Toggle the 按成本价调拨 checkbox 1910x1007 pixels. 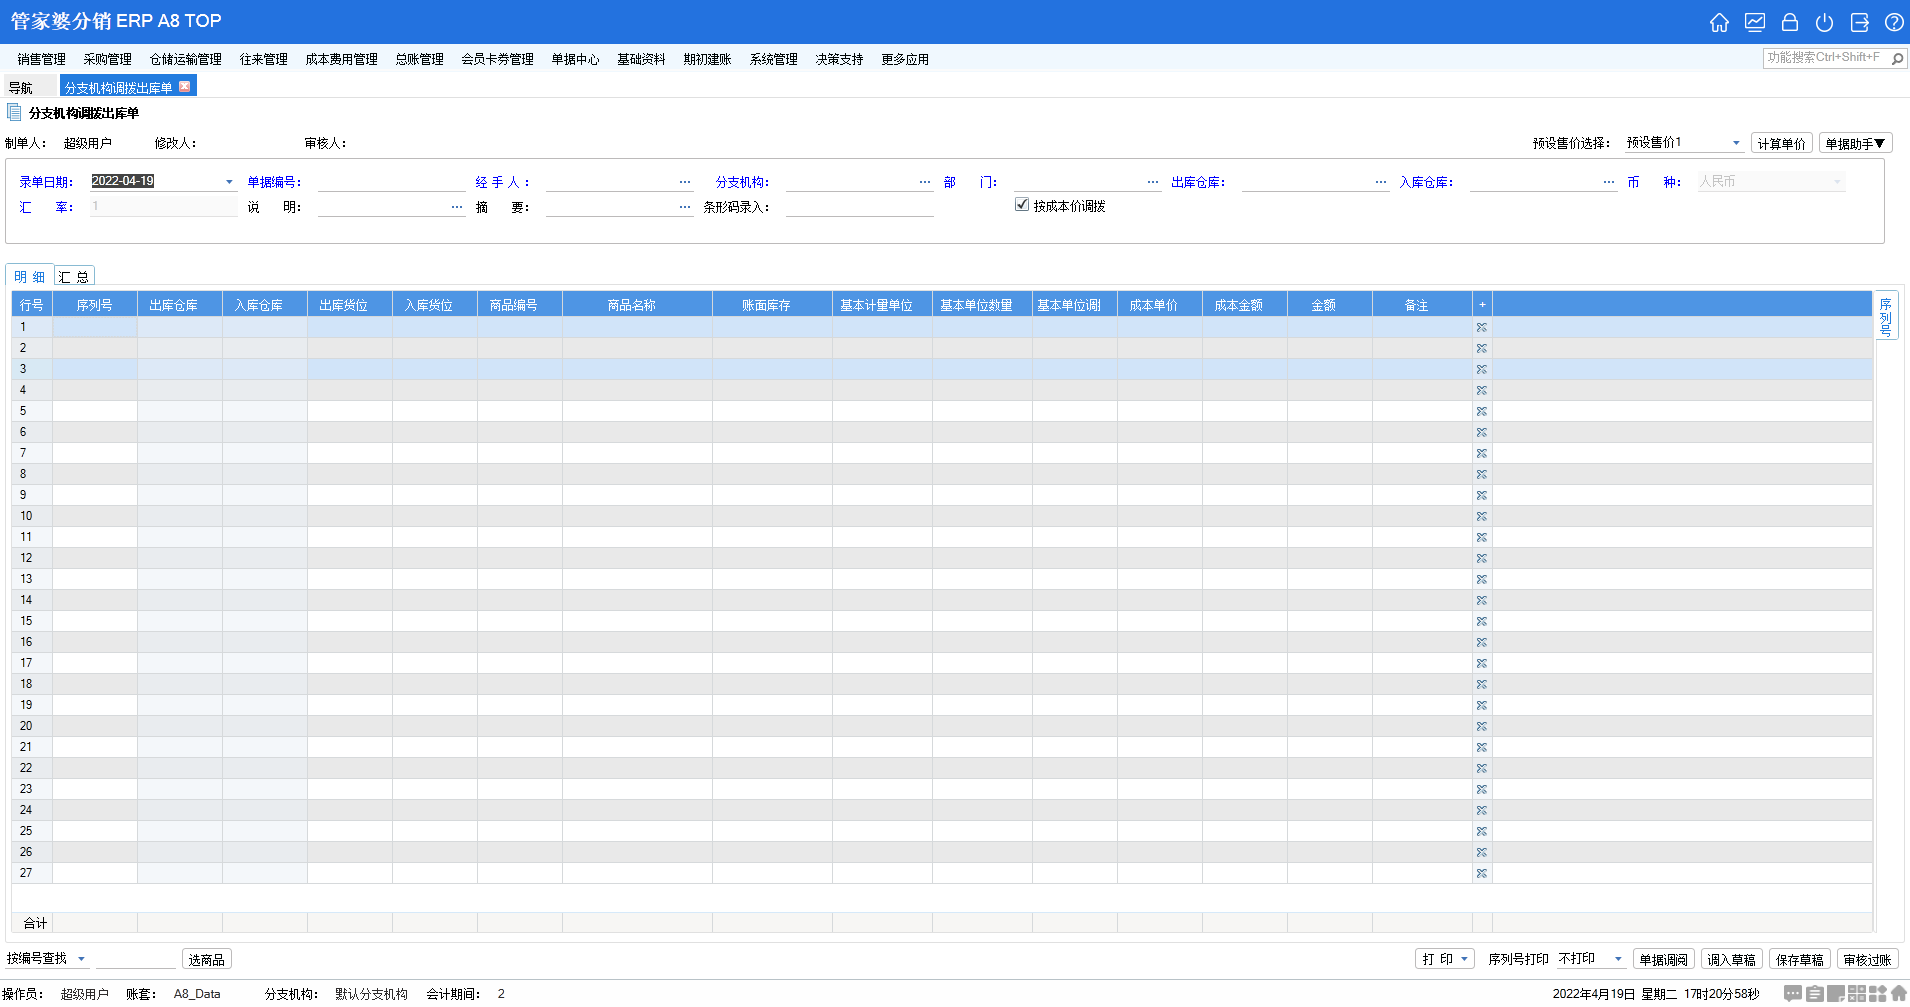pos(1022,205)
